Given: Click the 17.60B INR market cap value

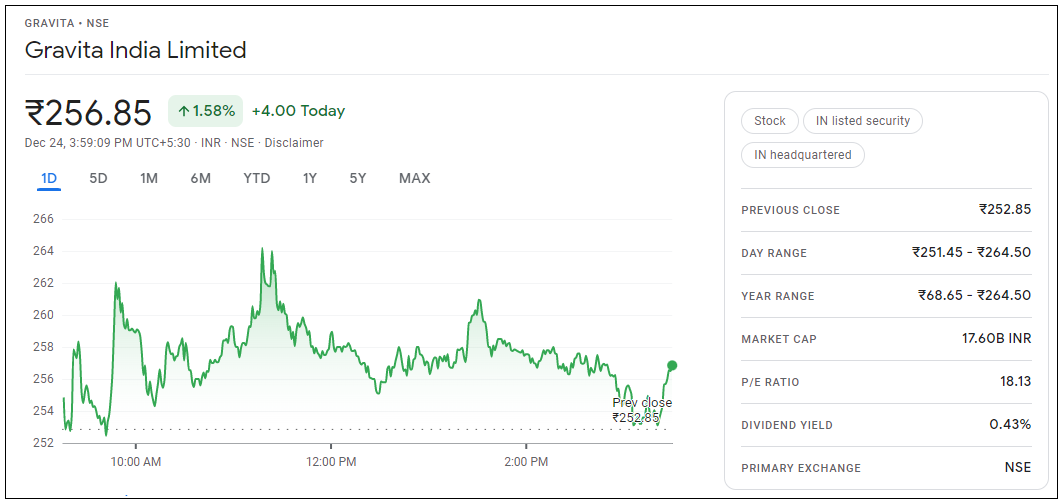Looking at the screenshot, I should pos(995,338).
